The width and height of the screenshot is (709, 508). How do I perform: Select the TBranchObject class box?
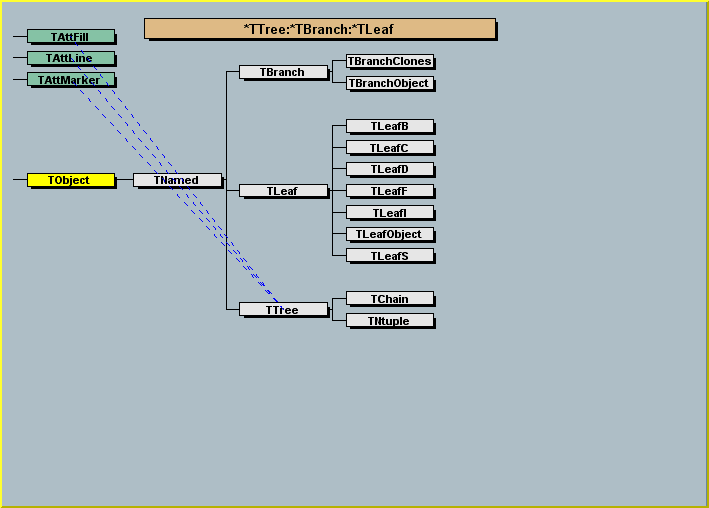pyautogui.click(x=390, y=84)
